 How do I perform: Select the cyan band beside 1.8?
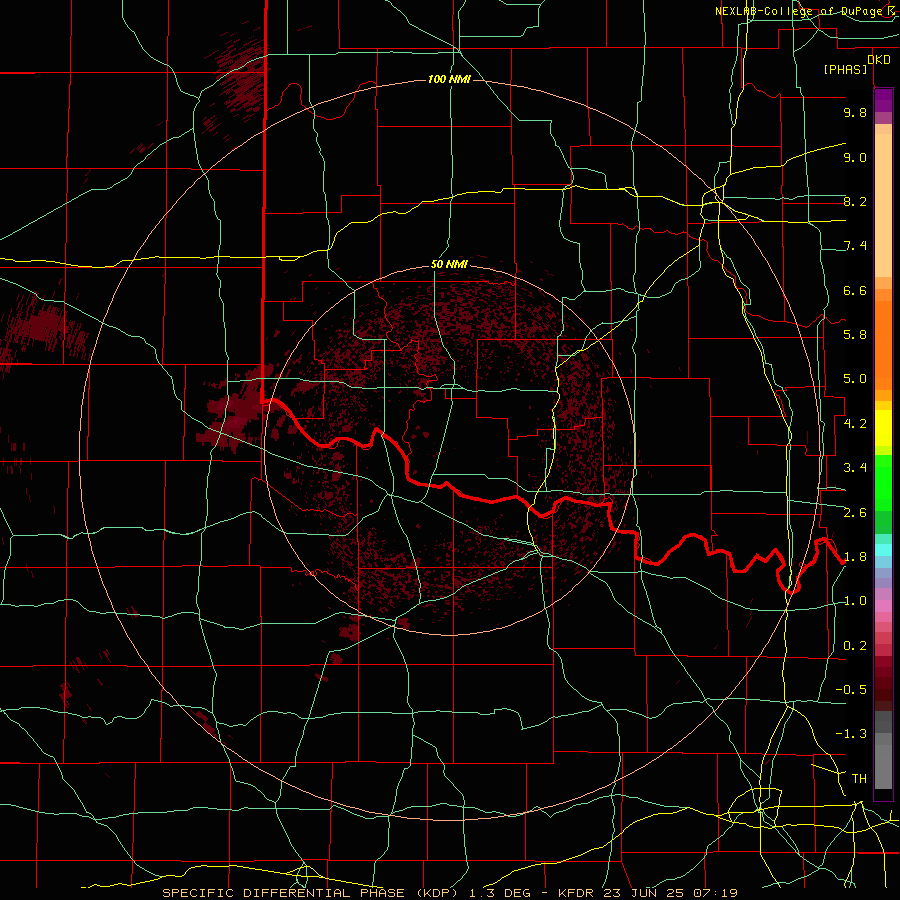click(883, 550)
